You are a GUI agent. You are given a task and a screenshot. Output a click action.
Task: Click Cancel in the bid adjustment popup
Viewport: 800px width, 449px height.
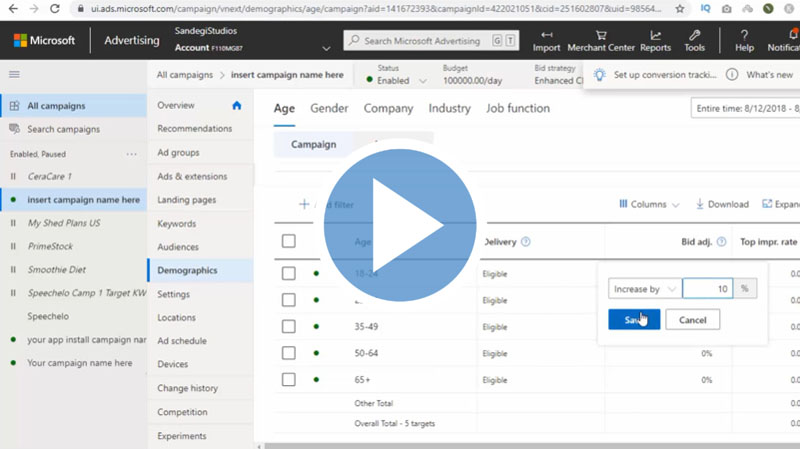692,319
